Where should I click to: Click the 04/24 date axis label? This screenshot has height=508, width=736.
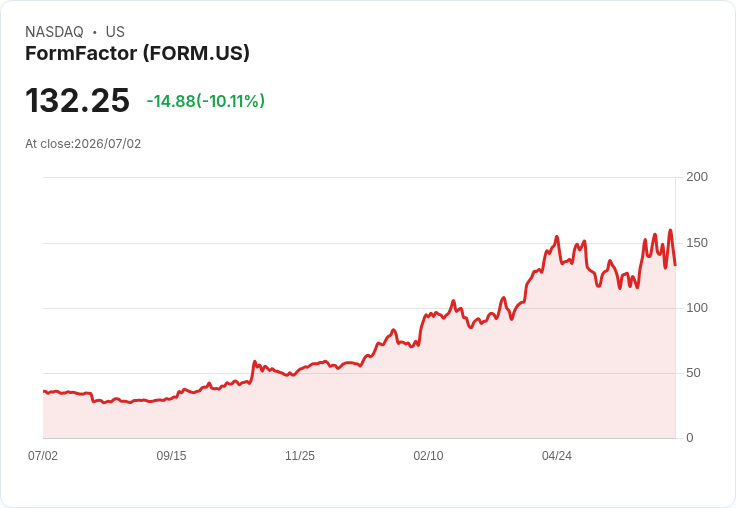point(557,456)
